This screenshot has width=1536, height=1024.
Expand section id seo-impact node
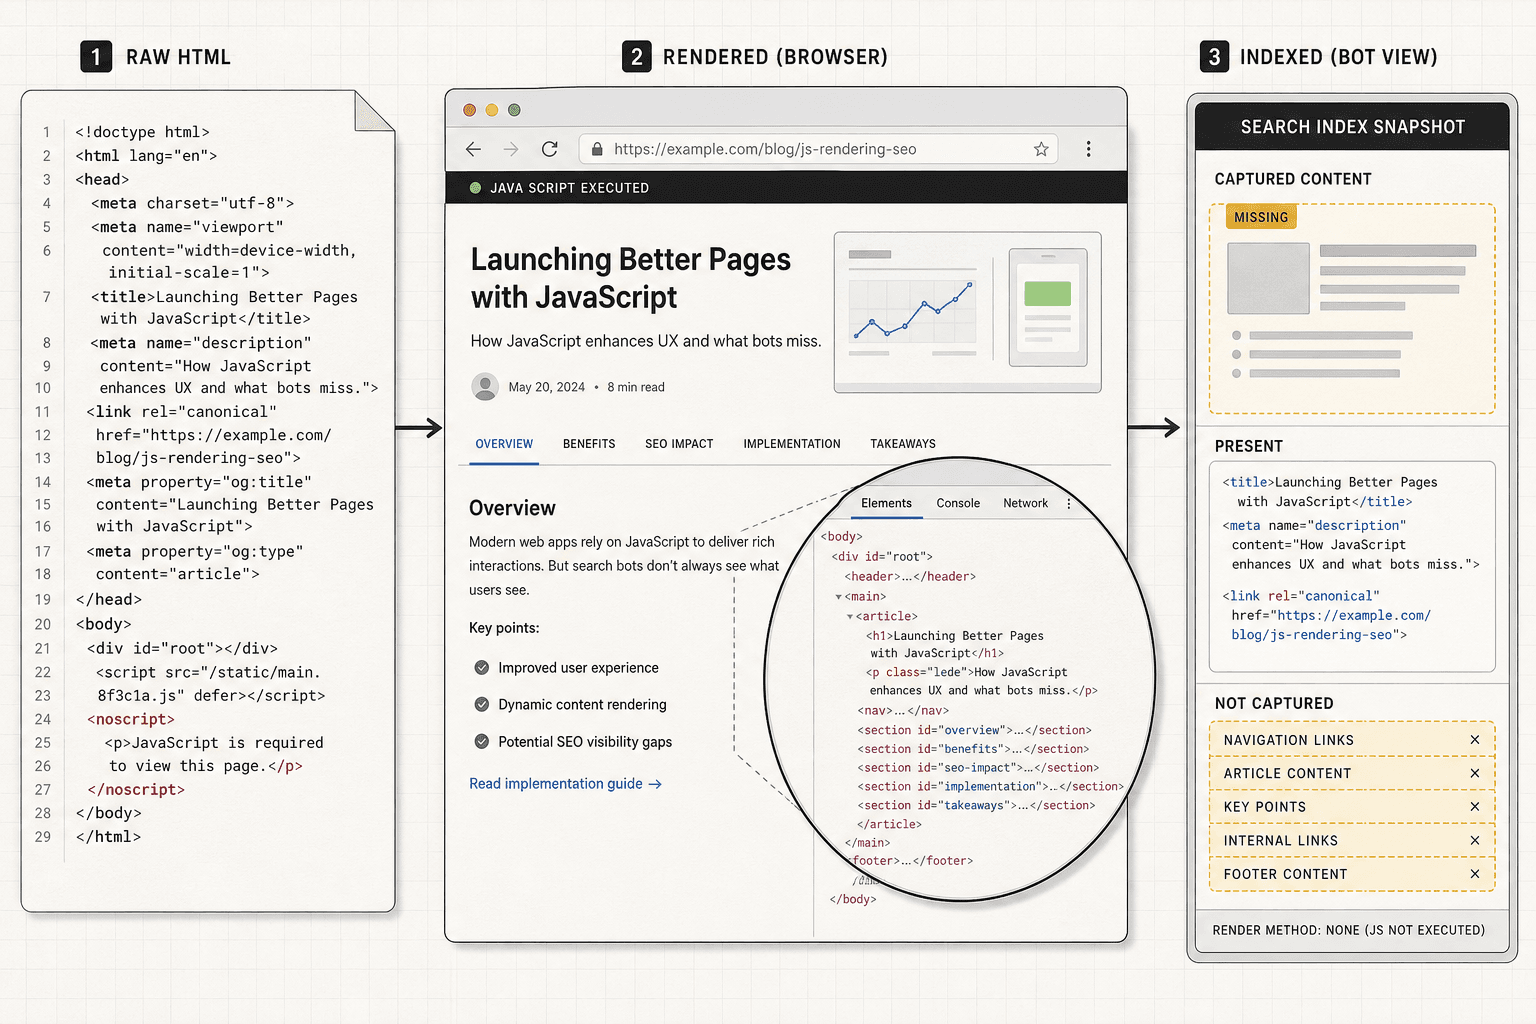tap(978, 768)
